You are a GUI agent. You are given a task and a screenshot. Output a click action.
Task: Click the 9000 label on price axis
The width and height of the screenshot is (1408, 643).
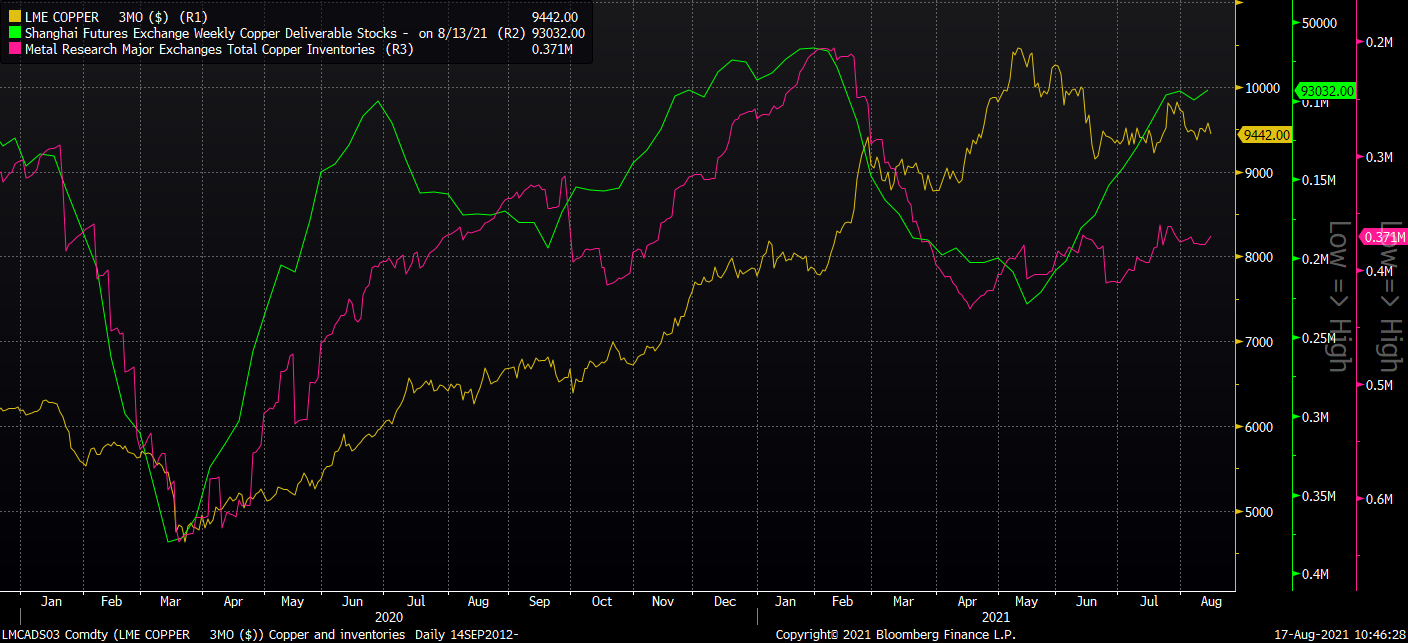[1260, 173]
